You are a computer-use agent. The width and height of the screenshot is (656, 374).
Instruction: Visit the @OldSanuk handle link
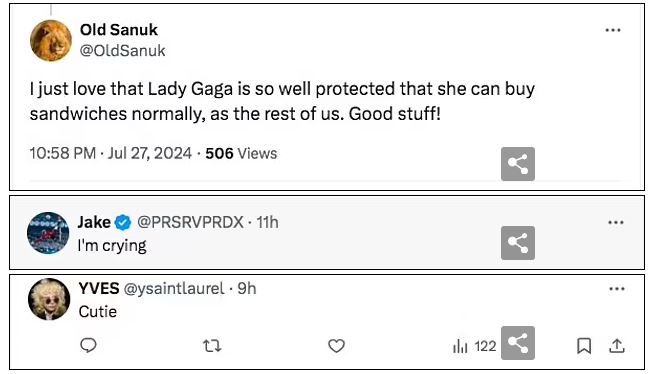click(x=123, y=51)
